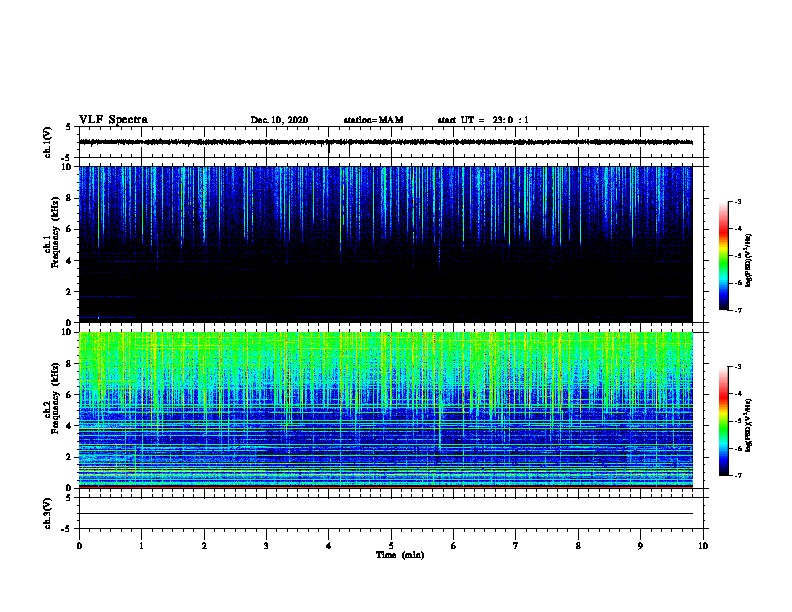Click the "-3" label on ch.1 color scale
This screenshot has width=792, height=612.
coord(737,202)
